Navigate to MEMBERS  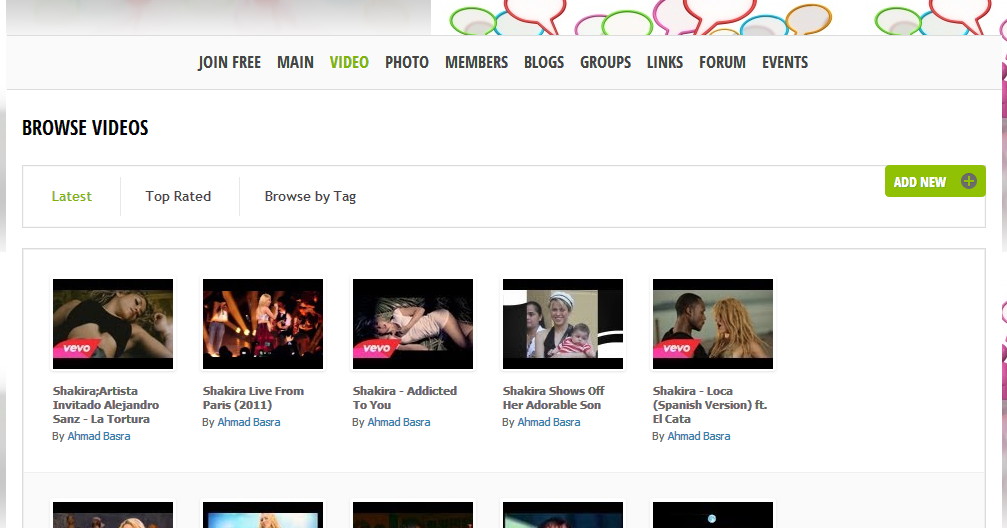tap(477, 62)
